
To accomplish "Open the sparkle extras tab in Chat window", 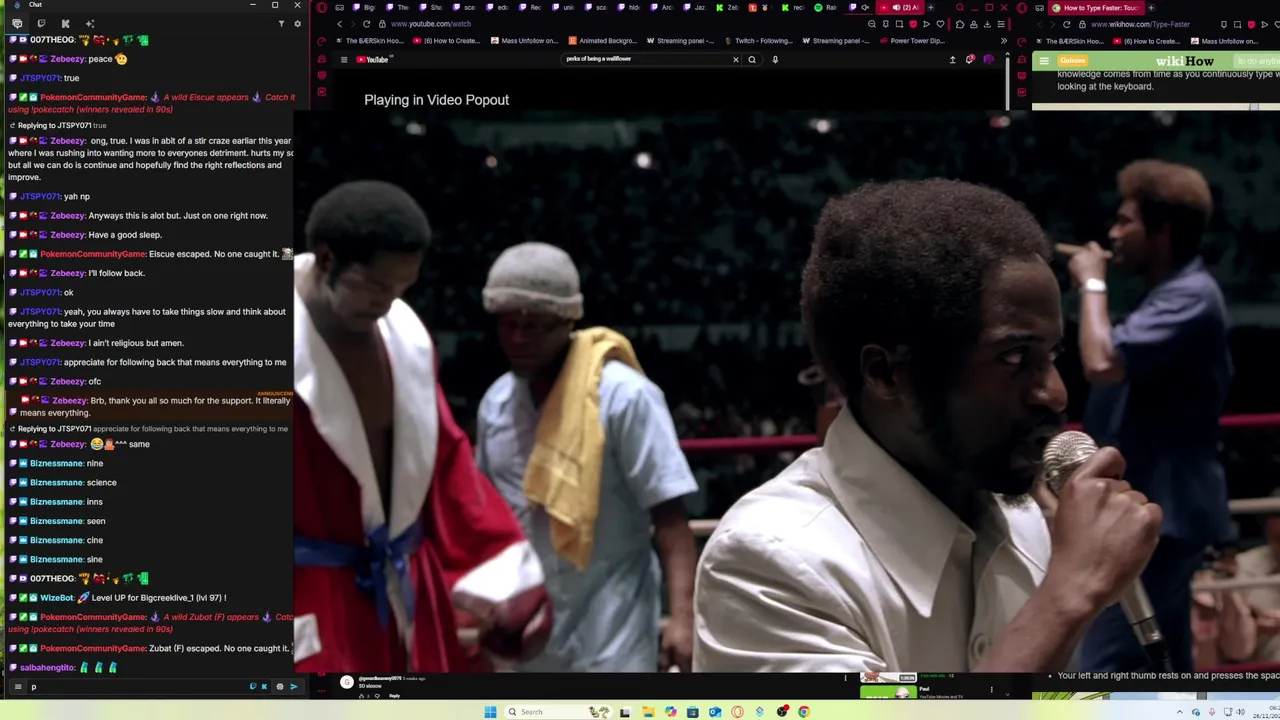I will pyautogui.click(x=89, y=23).
